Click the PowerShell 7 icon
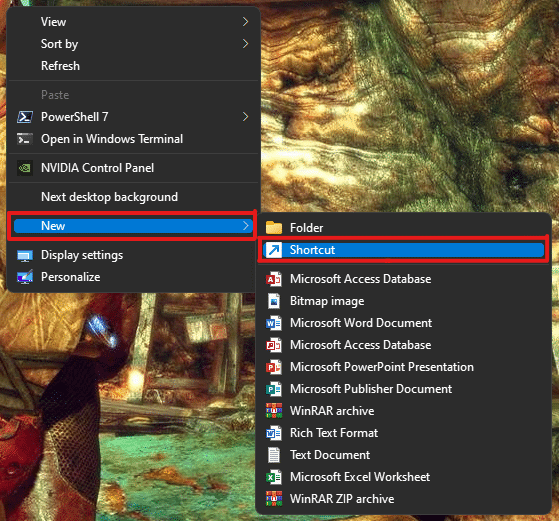The image size is (559, 521). [x=25, y=117]
